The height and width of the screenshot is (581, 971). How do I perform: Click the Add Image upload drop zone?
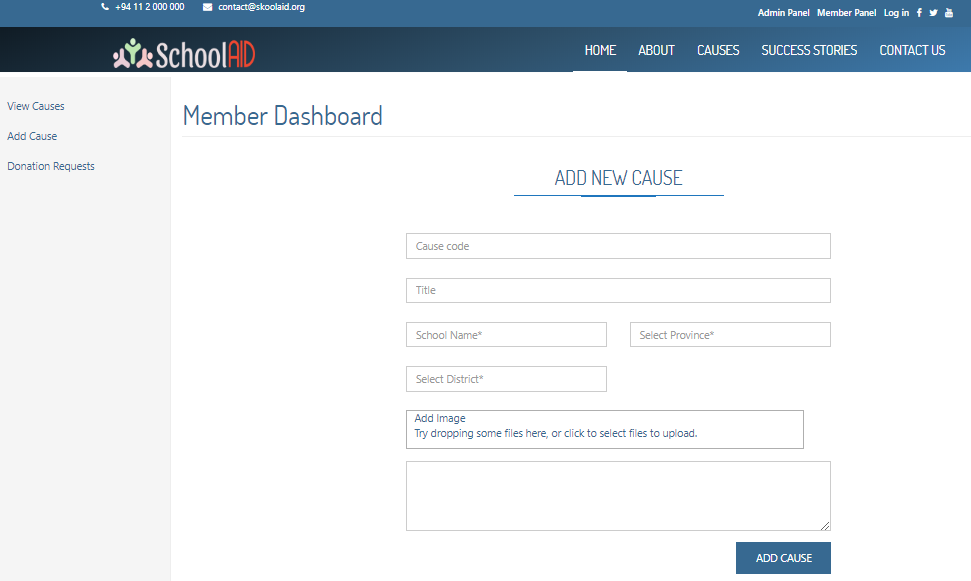coord(604,429)
